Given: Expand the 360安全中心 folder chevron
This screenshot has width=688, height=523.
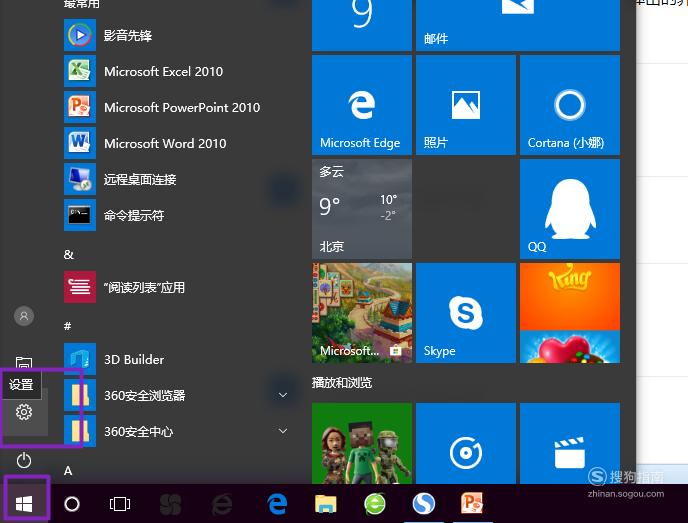Looking at the screenshot, I should pos(283,431).
